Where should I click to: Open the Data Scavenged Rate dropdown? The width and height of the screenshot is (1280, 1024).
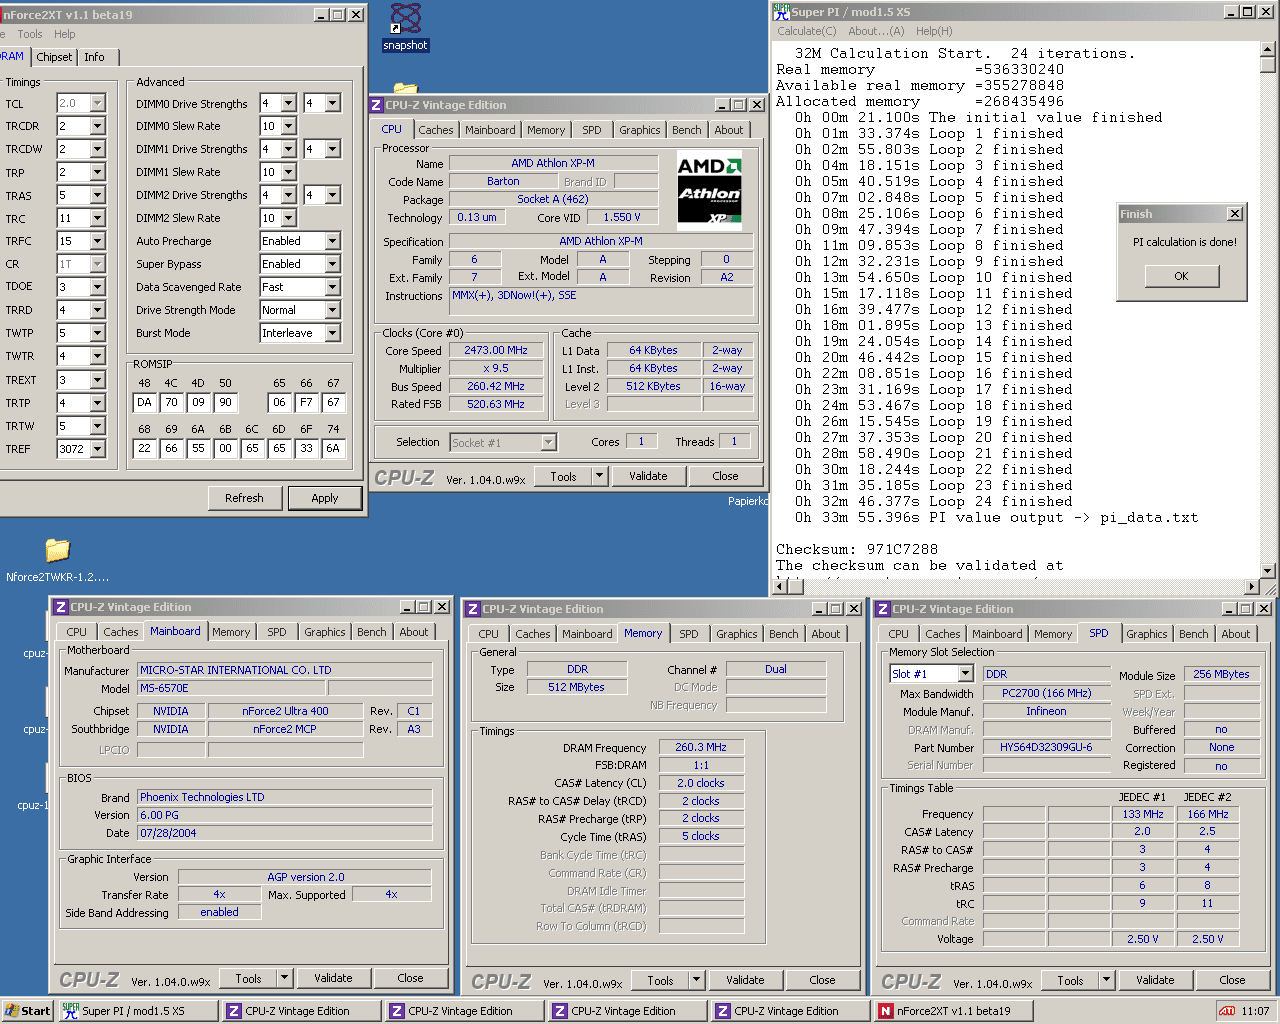click(333, 287)
